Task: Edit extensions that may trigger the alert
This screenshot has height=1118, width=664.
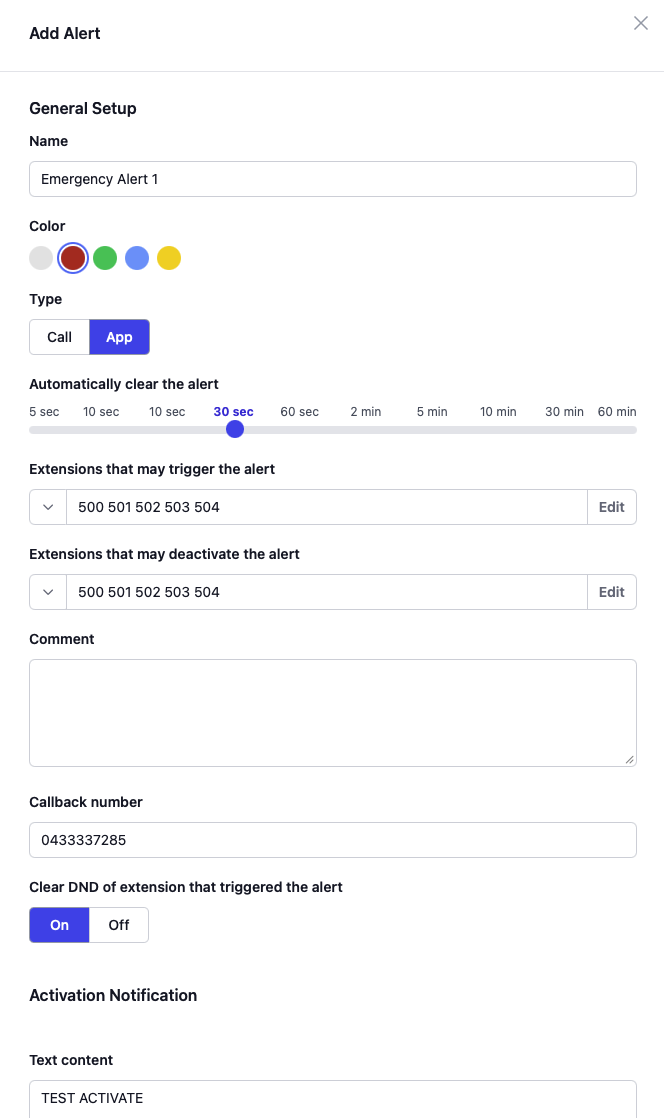Action: click(x=611, y=507)
